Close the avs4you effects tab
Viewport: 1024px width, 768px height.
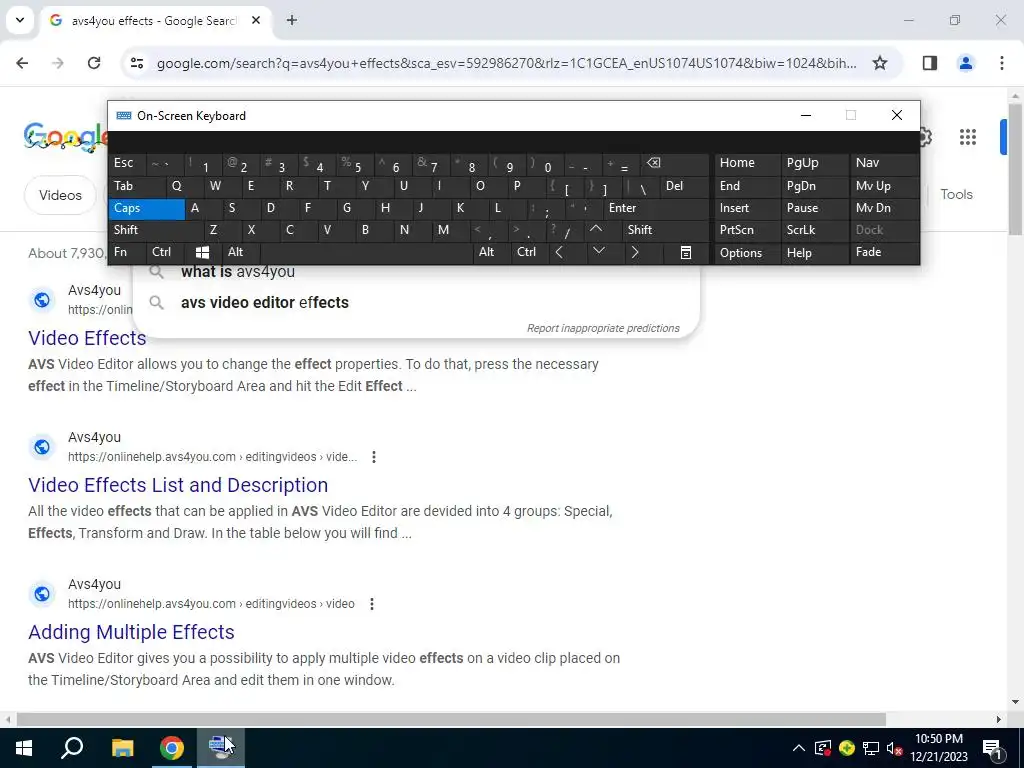click(x=256, y=20)
